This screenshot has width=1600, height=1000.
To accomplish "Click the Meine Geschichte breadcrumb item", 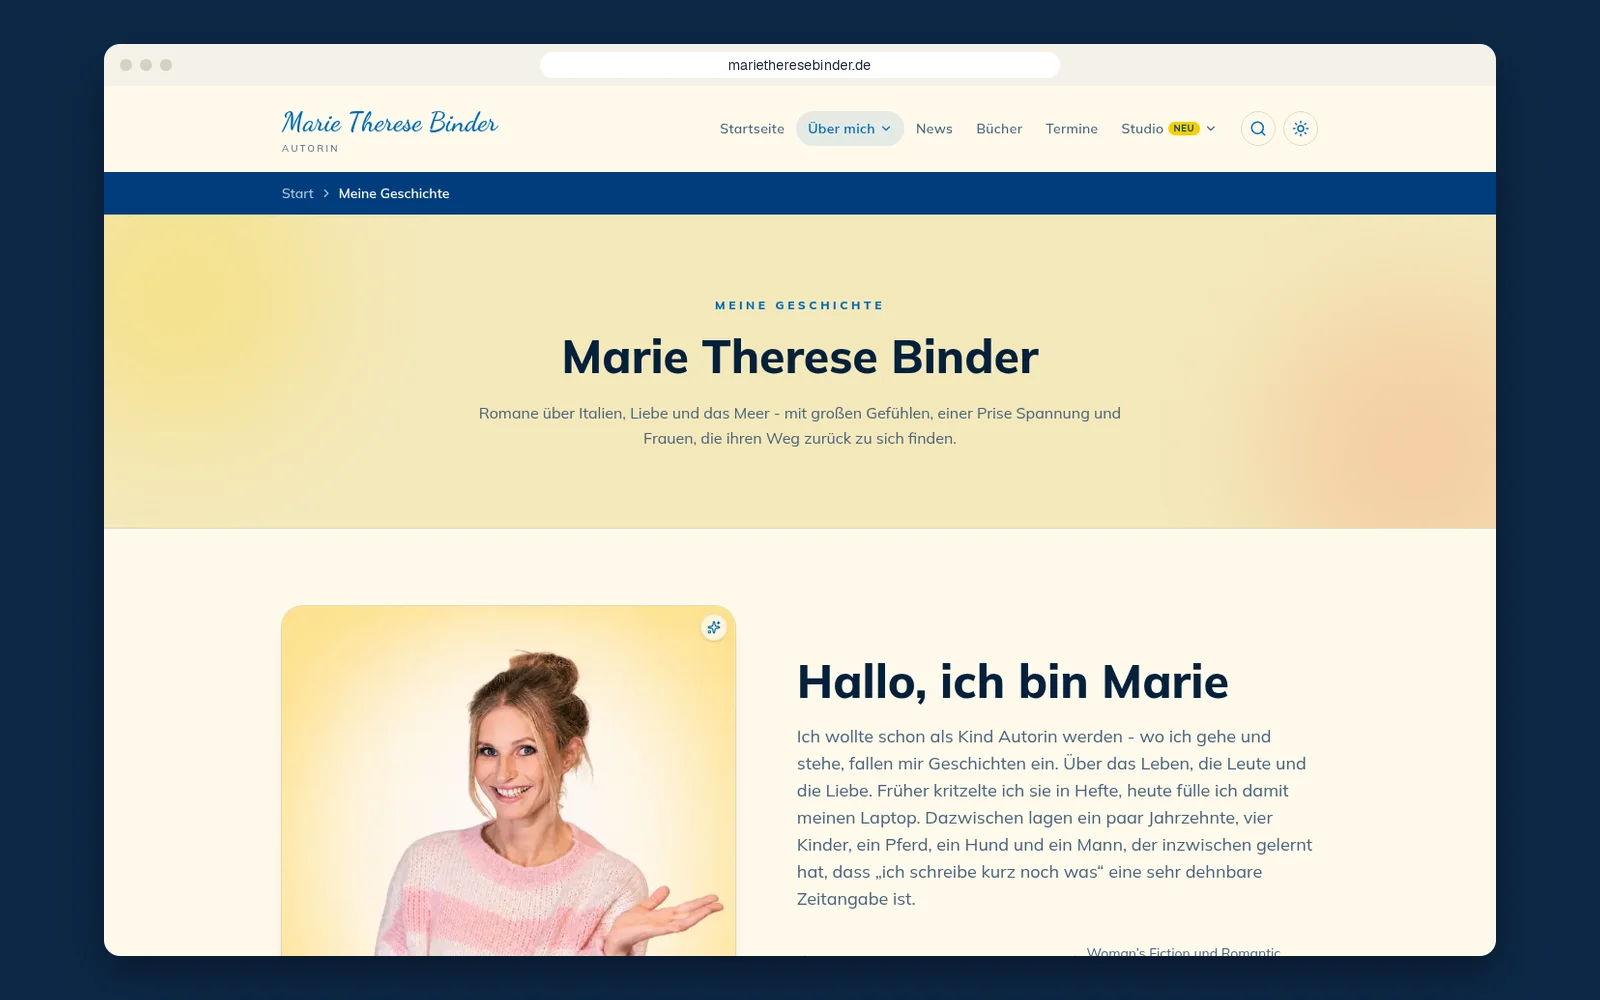I will [x=394, y=194].
